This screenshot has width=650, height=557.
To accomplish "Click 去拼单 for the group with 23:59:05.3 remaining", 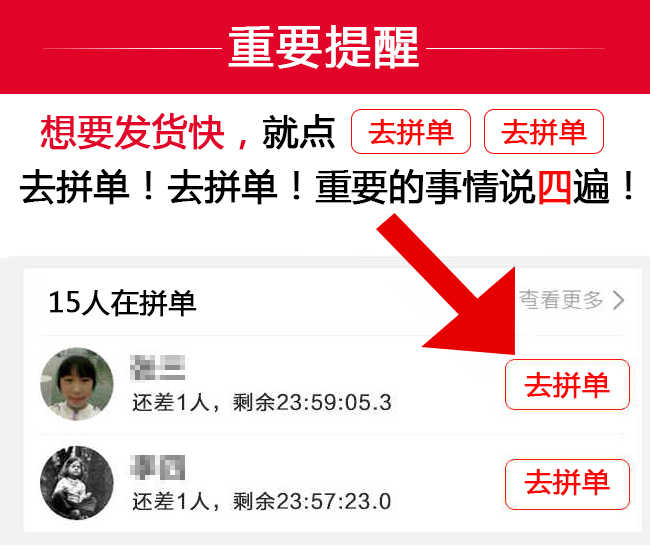I will [x=567, y=385].
